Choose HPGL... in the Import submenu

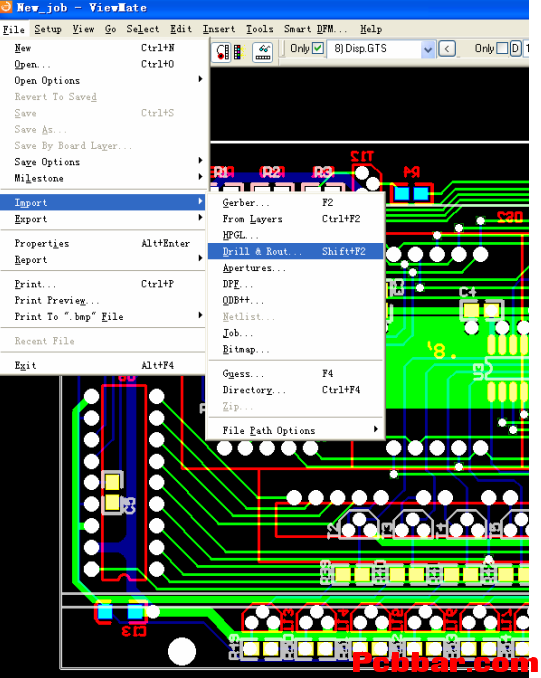tap(296, 235)
